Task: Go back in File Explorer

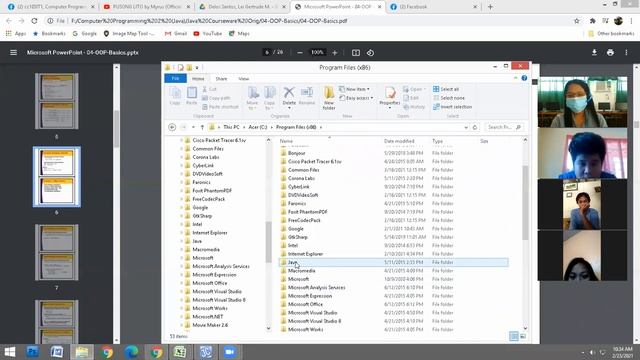Action: pyautogui.click(x=172, y=127)
